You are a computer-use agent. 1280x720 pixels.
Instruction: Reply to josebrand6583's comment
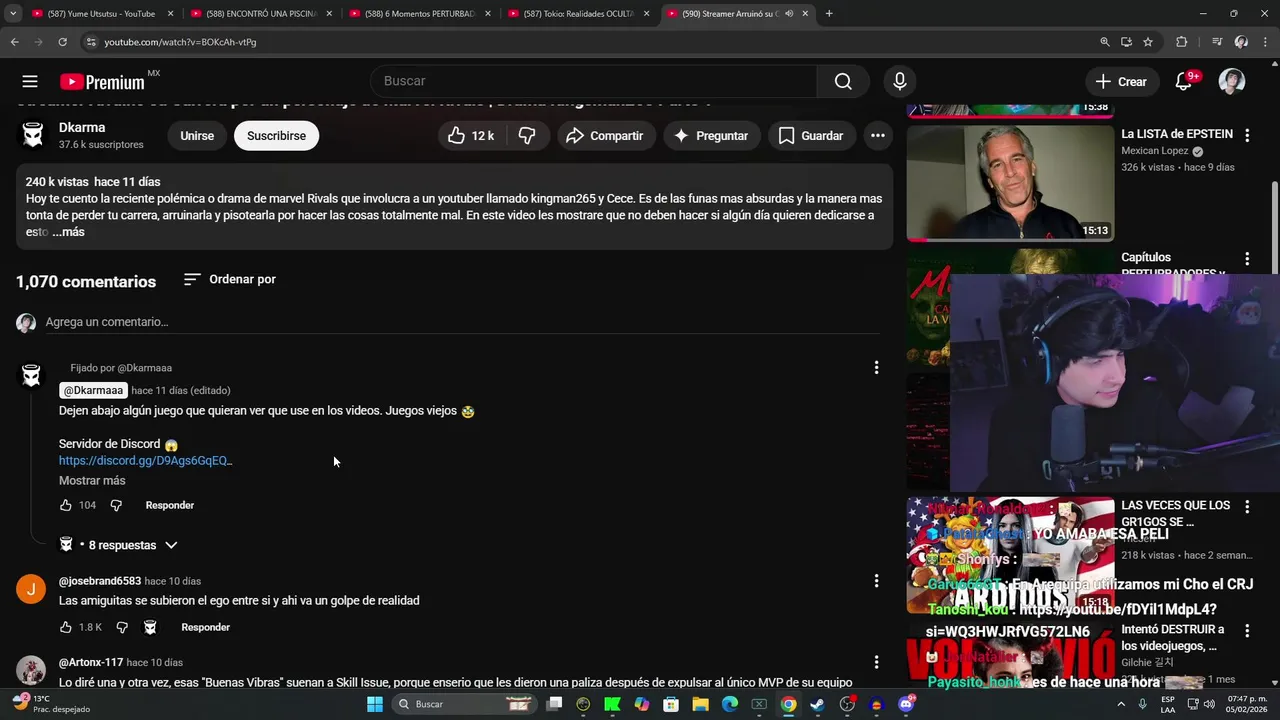point(205,628)
